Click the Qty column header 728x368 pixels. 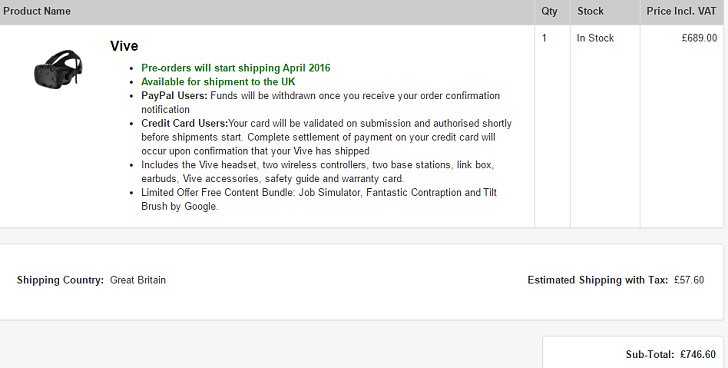(x=549, y=11)
